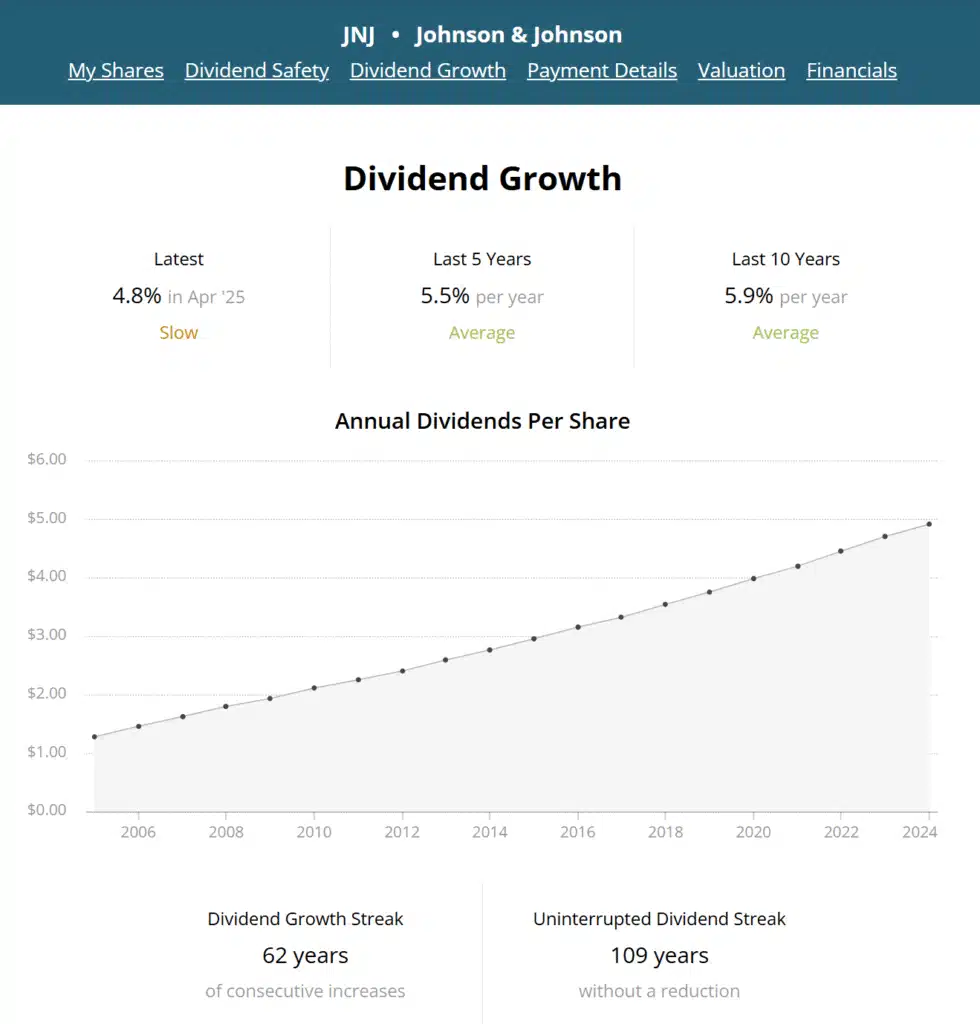Click the 'Slow' rating label
The image size is (980, 1024).
tap(178, 332)
